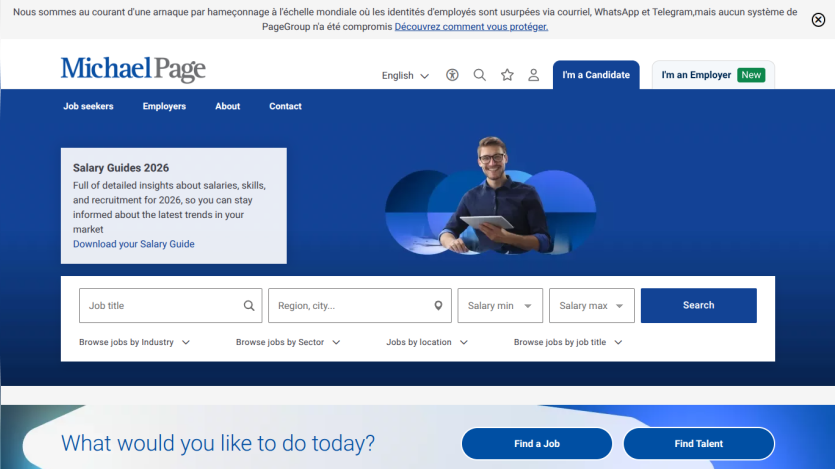Screen dimensions: 835x469
Task: Expand Browse jobs by Sector
Action: point(288,342)
